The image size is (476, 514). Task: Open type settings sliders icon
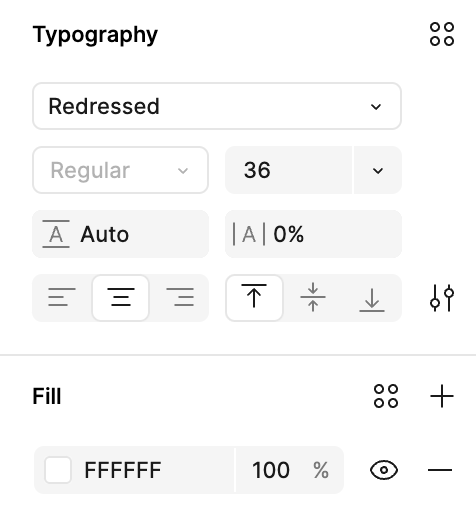tap(442, 298)
